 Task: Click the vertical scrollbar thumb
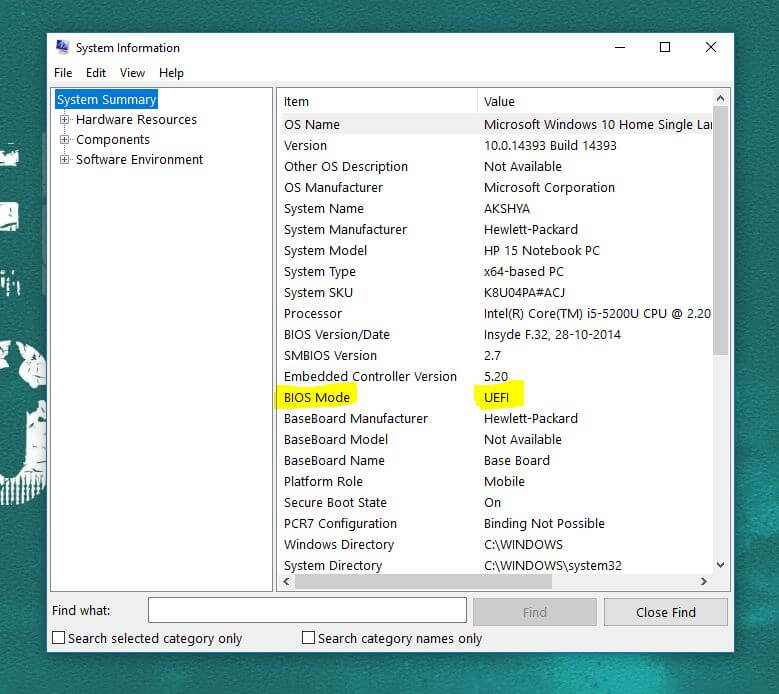tap(720, 231)
